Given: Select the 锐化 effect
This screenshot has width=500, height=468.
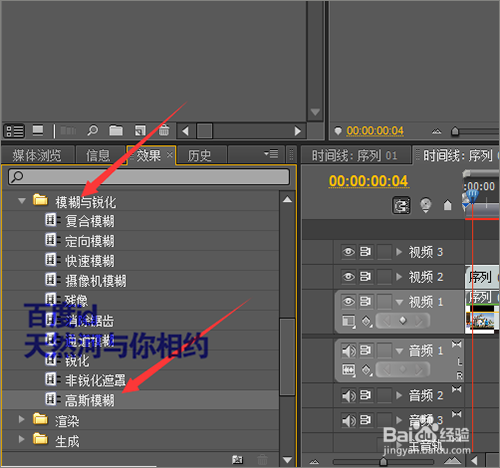Looking at the screenshot, I should tap(77, 361).
